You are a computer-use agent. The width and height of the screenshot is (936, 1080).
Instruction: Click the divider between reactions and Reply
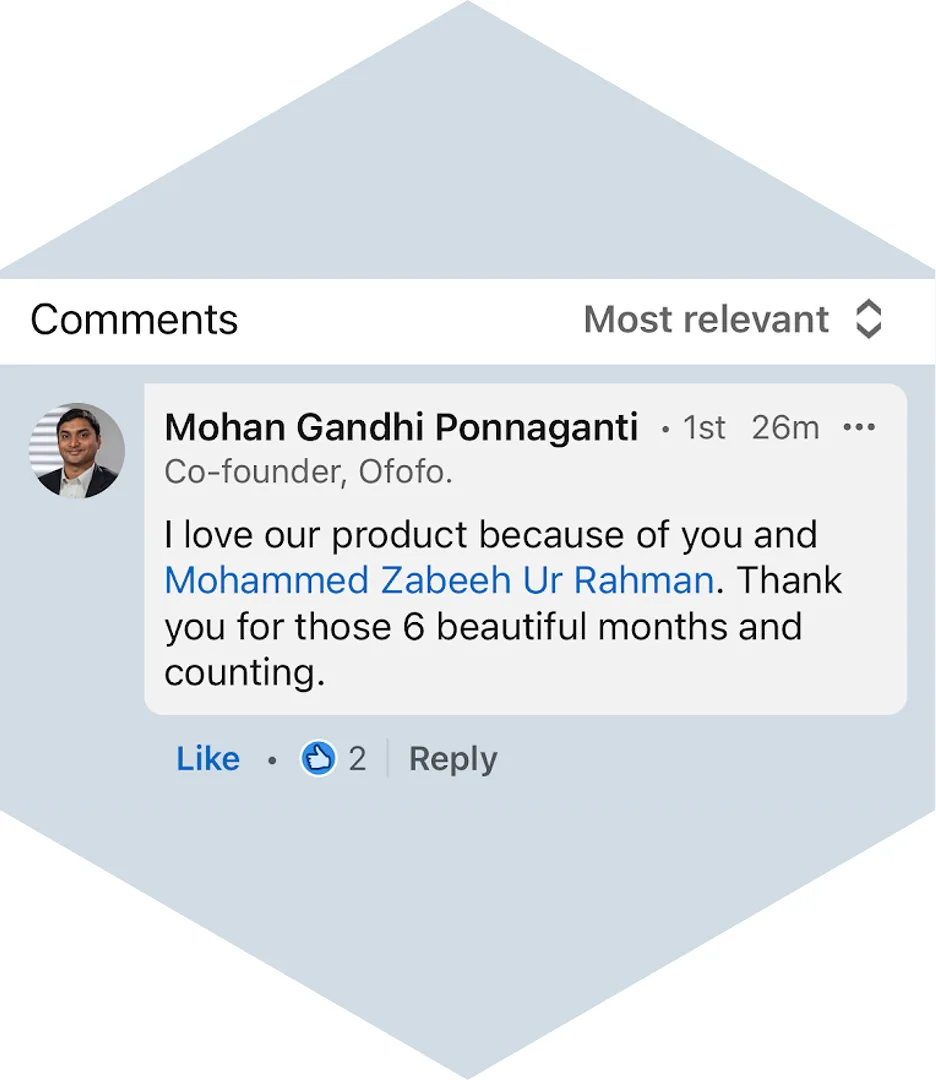point(388,758)
